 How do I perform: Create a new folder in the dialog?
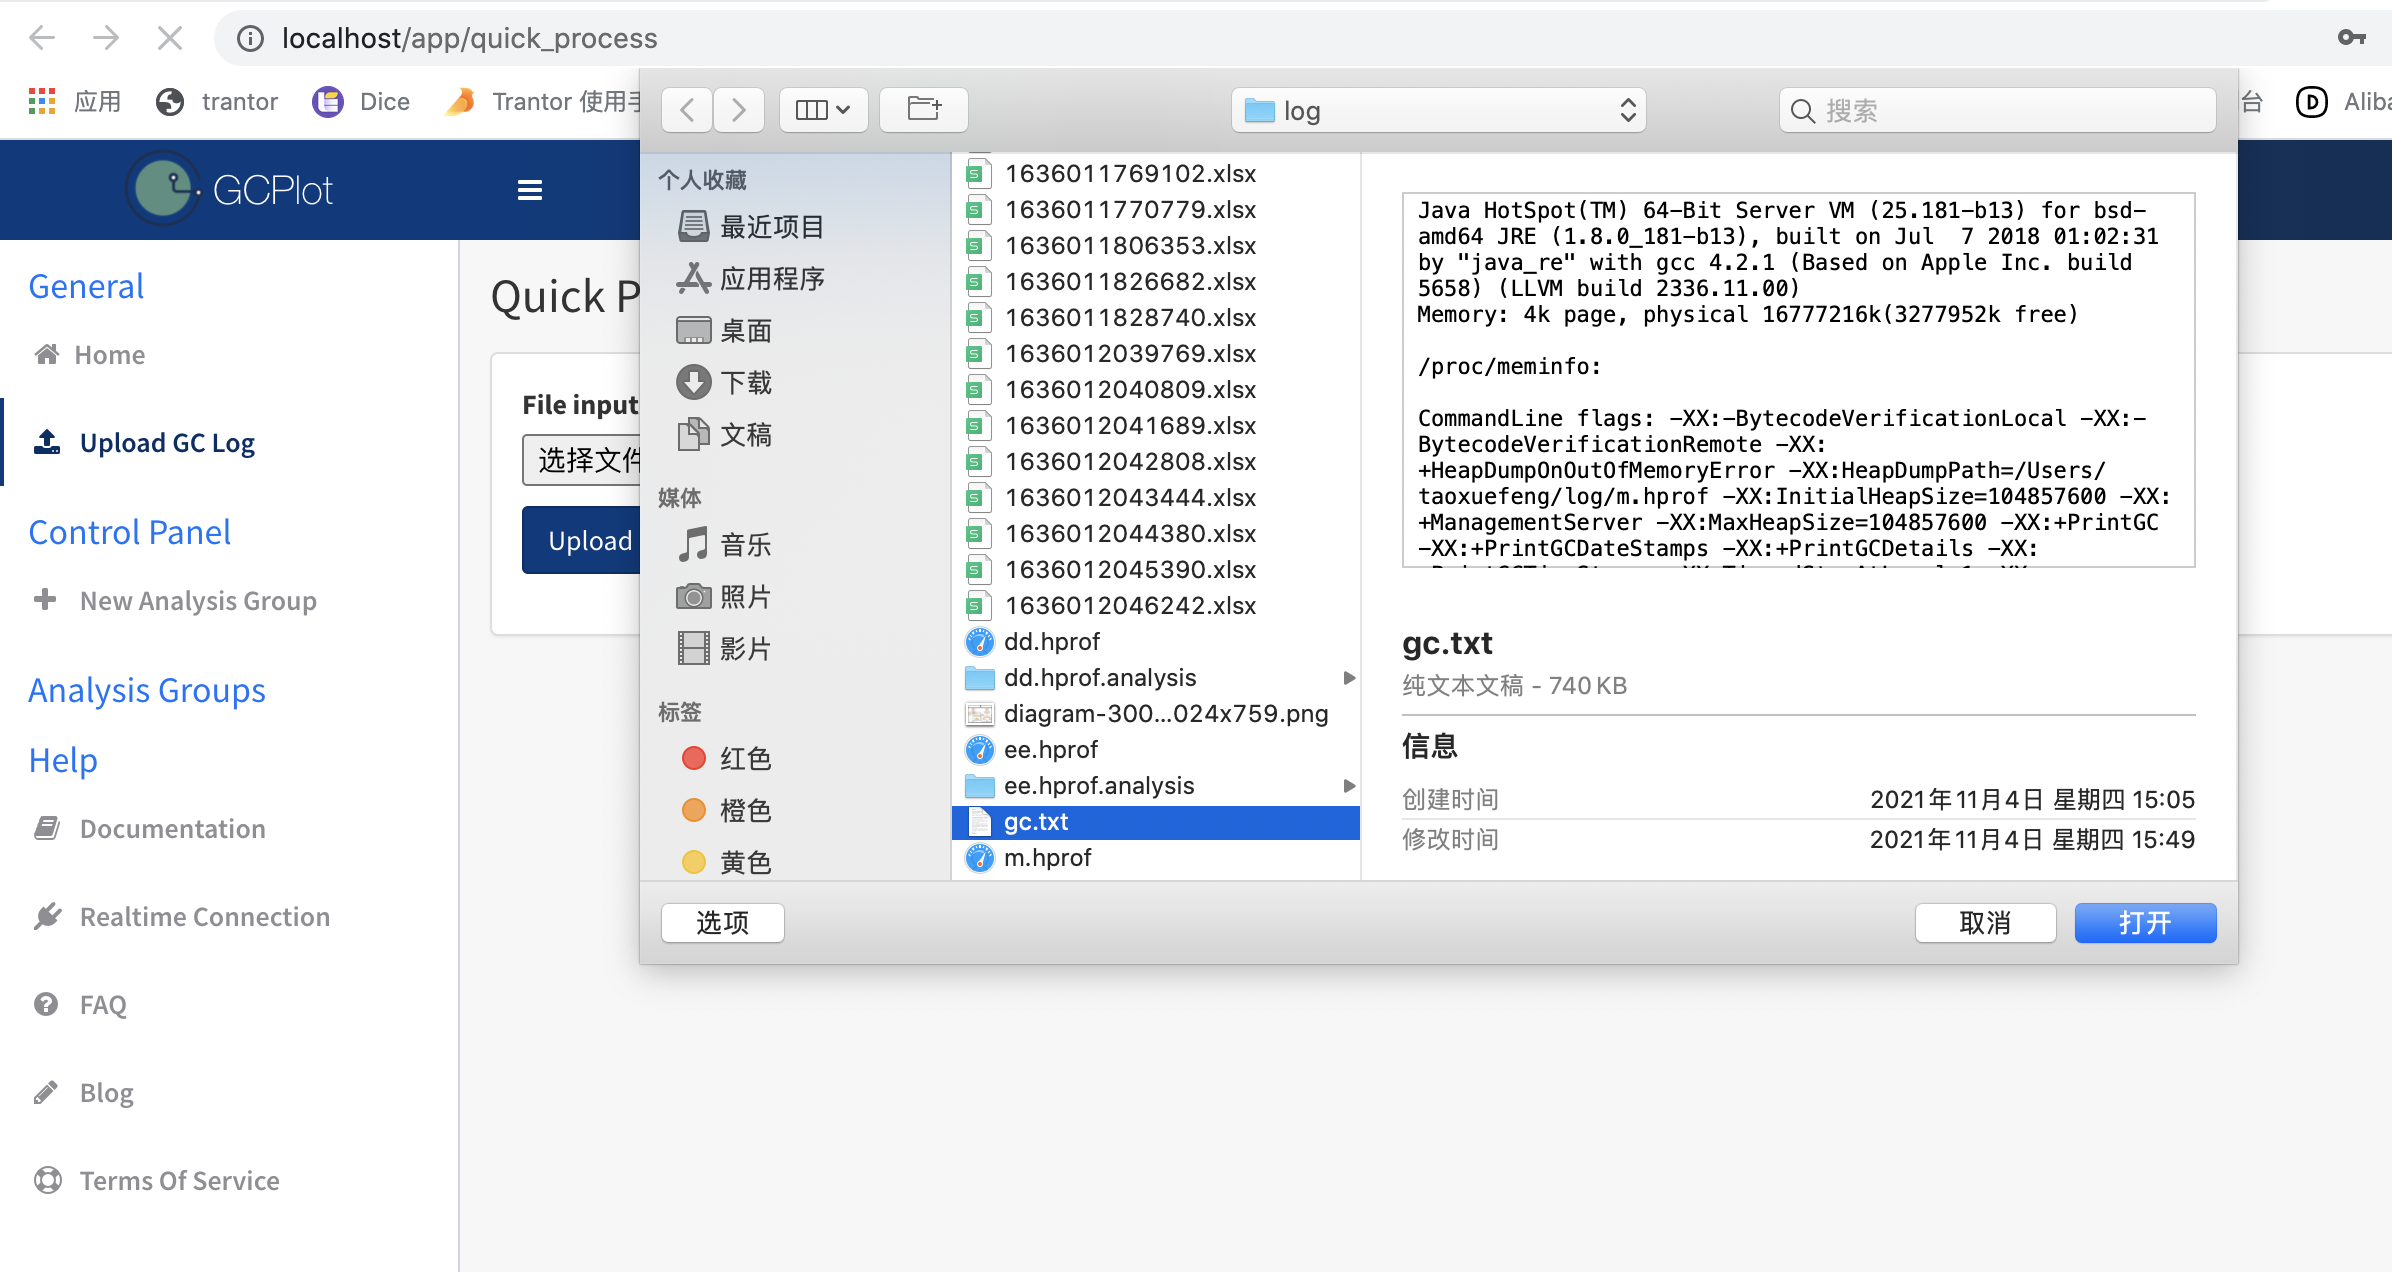pos(923,109)
